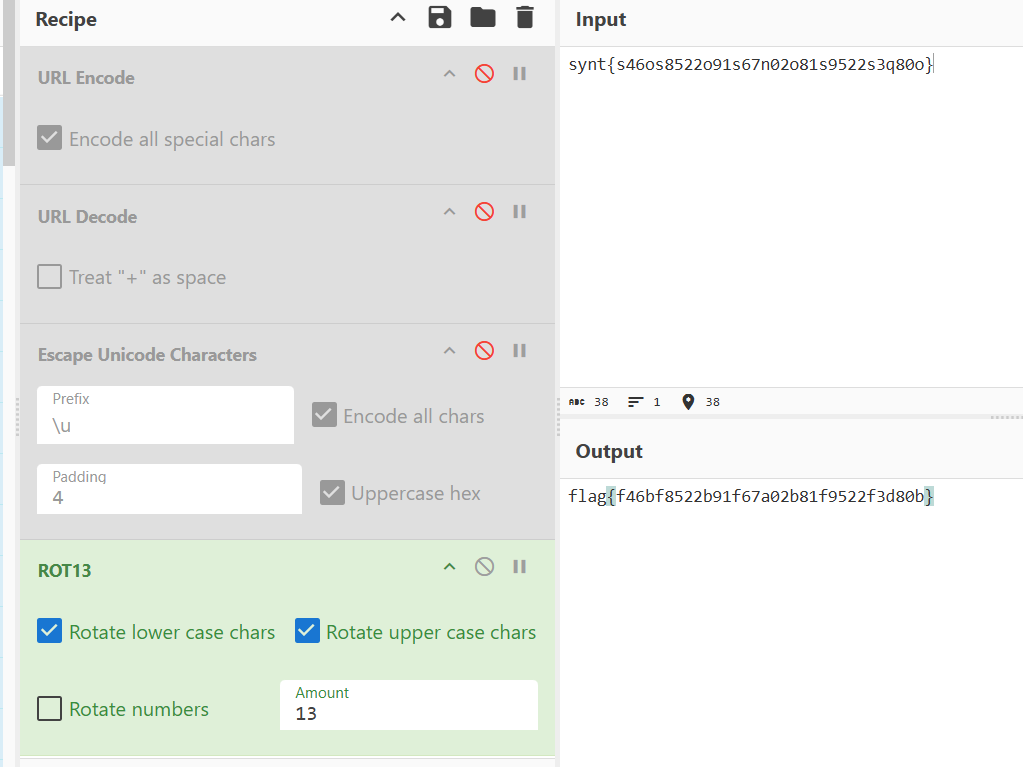Check Treat "+" as space
This screenshot has height=767, width=1023.
[x=50, y=277]
